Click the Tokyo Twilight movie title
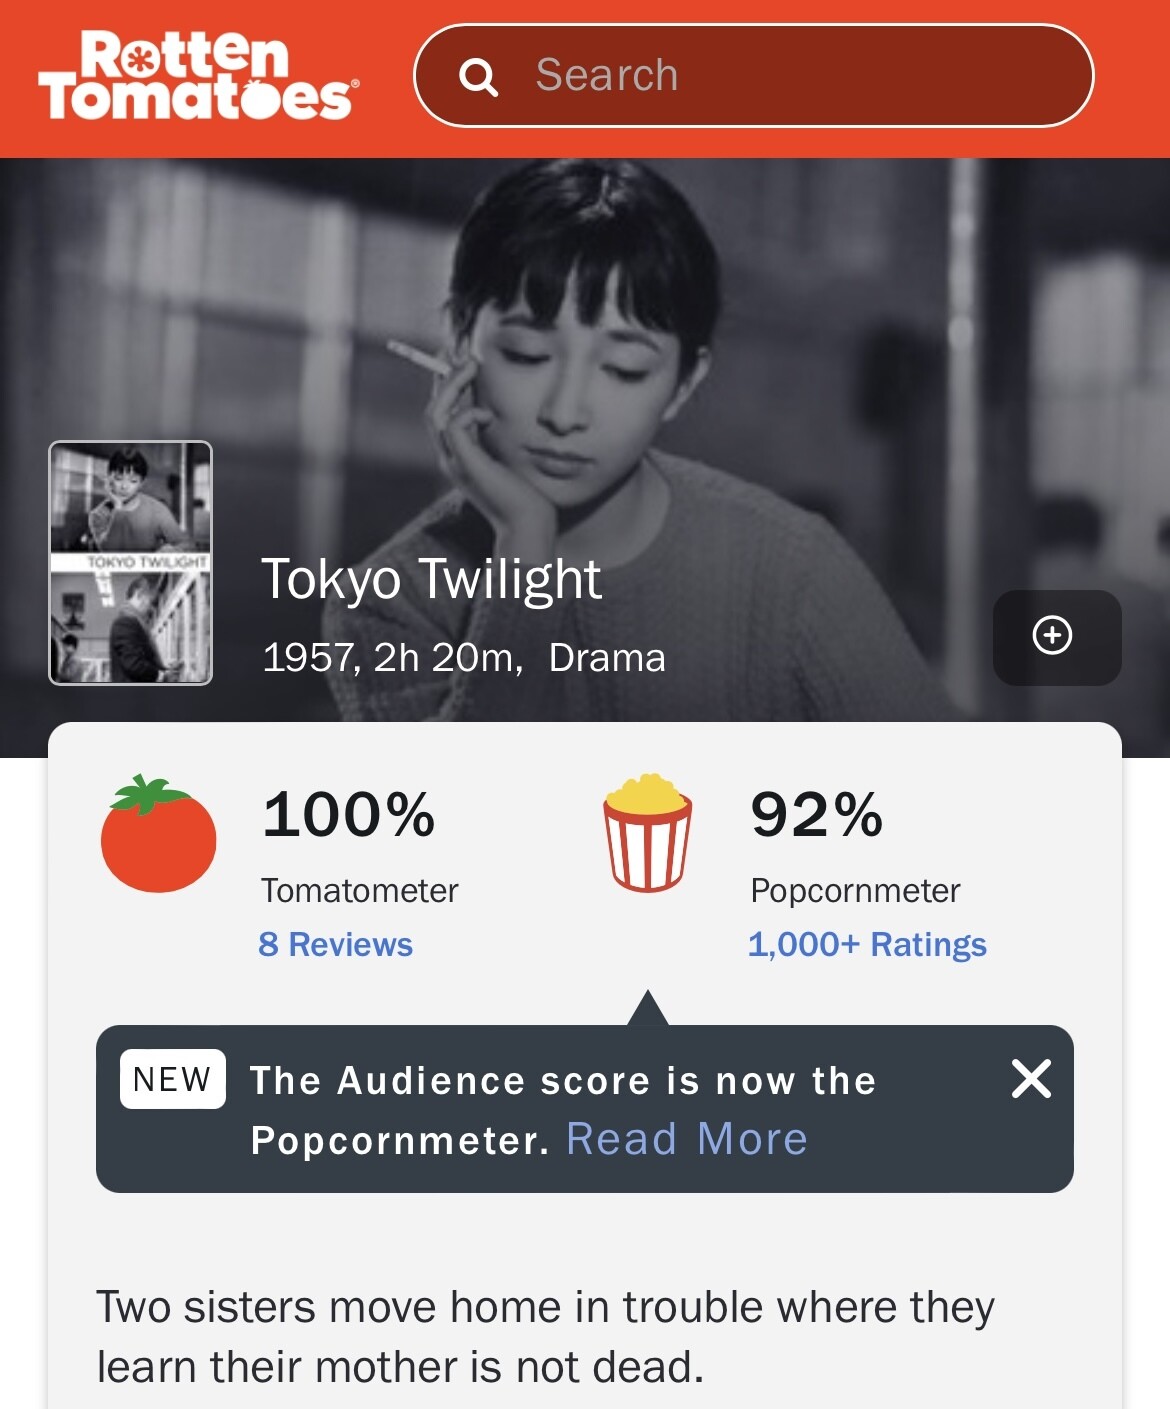This screenshot has width=1170, height=1409. [431, 579]
